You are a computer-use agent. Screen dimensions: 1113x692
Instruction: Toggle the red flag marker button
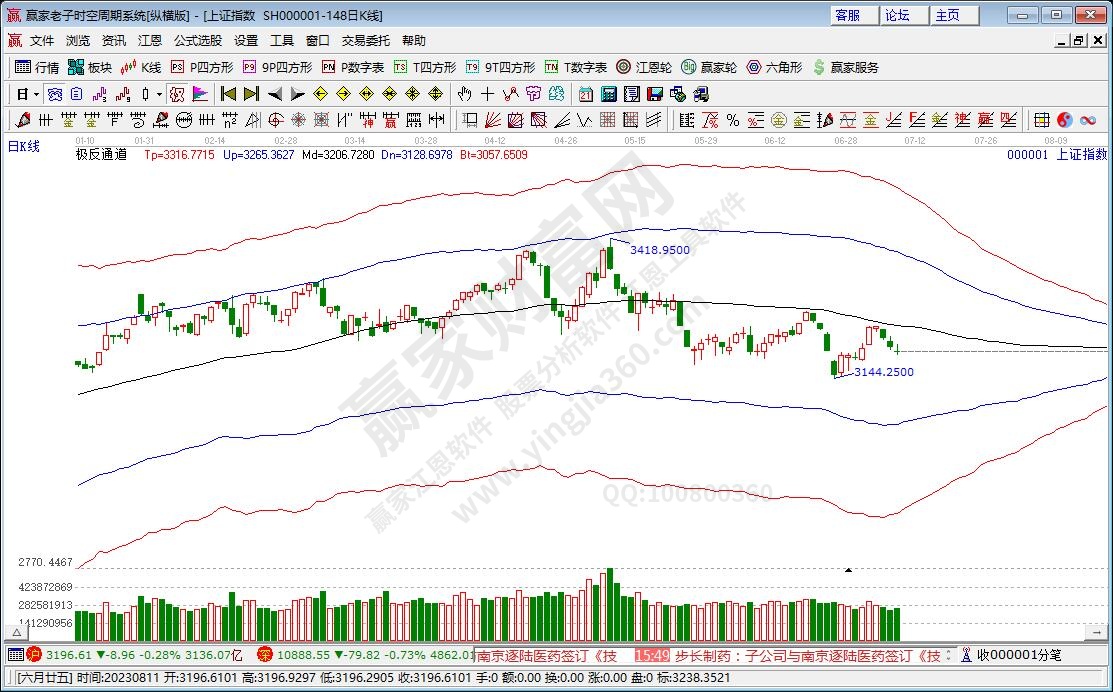click(x=200, y=94)
